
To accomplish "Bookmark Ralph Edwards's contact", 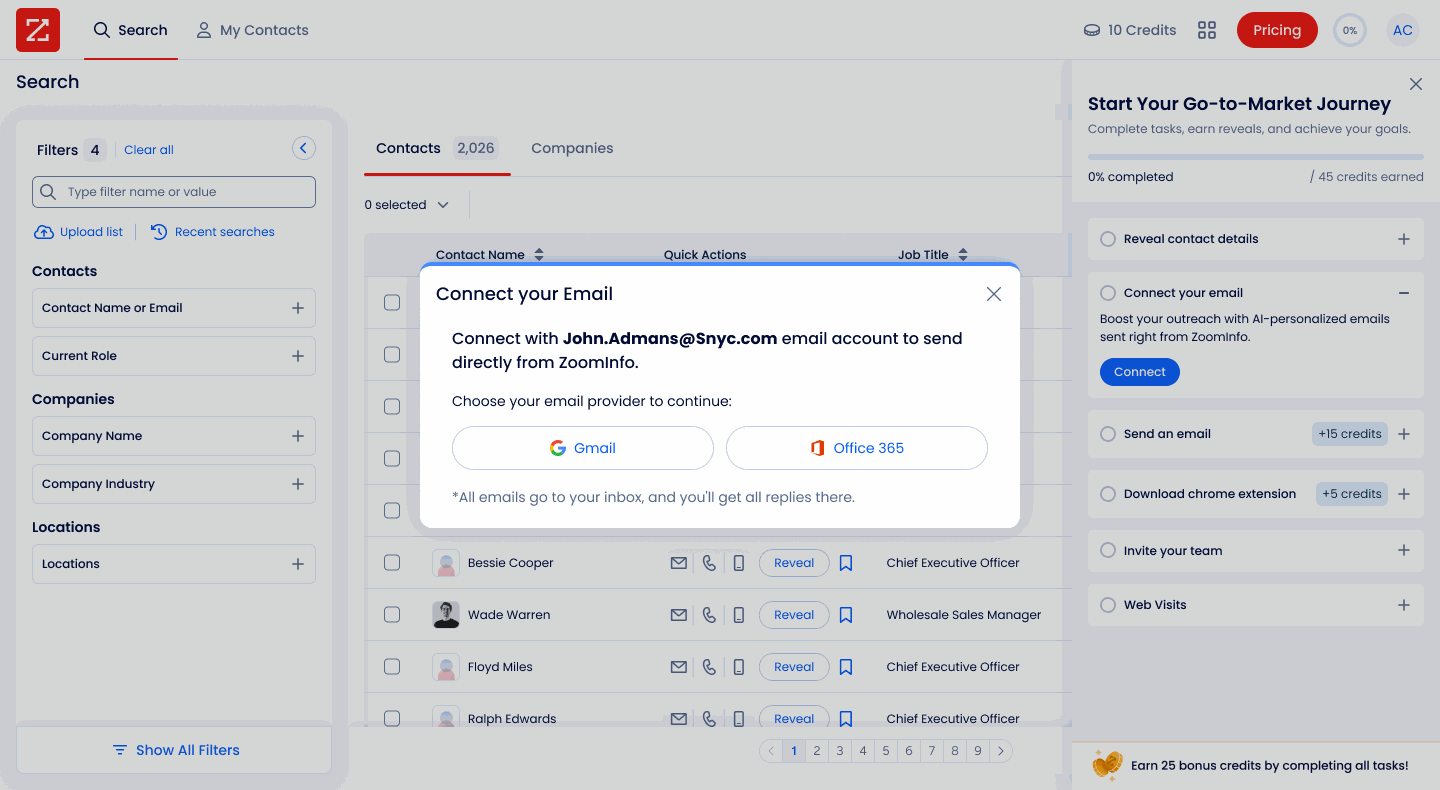I will point(846,719).
